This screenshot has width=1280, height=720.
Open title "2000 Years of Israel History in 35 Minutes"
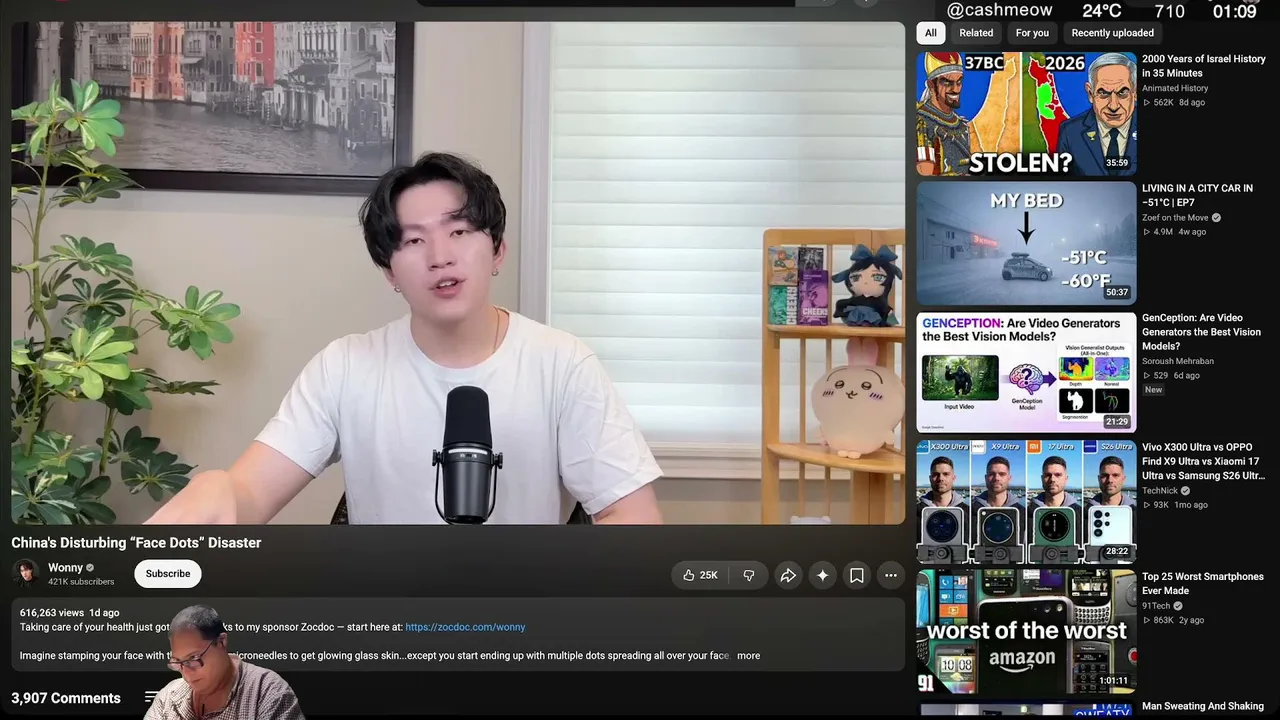(1204, 66)
